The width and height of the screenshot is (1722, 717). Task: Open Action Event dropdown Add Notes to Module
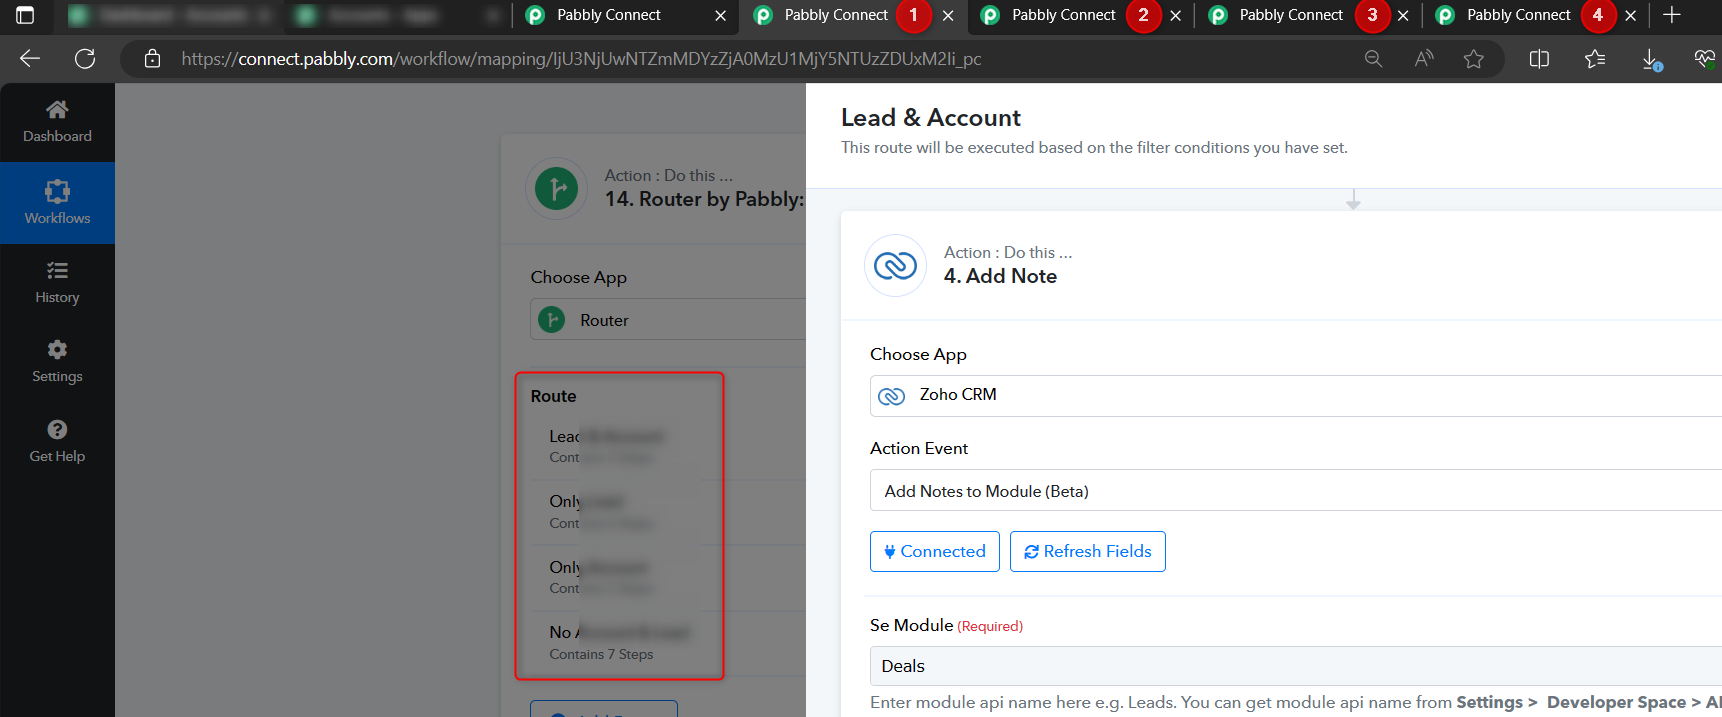1295,491
